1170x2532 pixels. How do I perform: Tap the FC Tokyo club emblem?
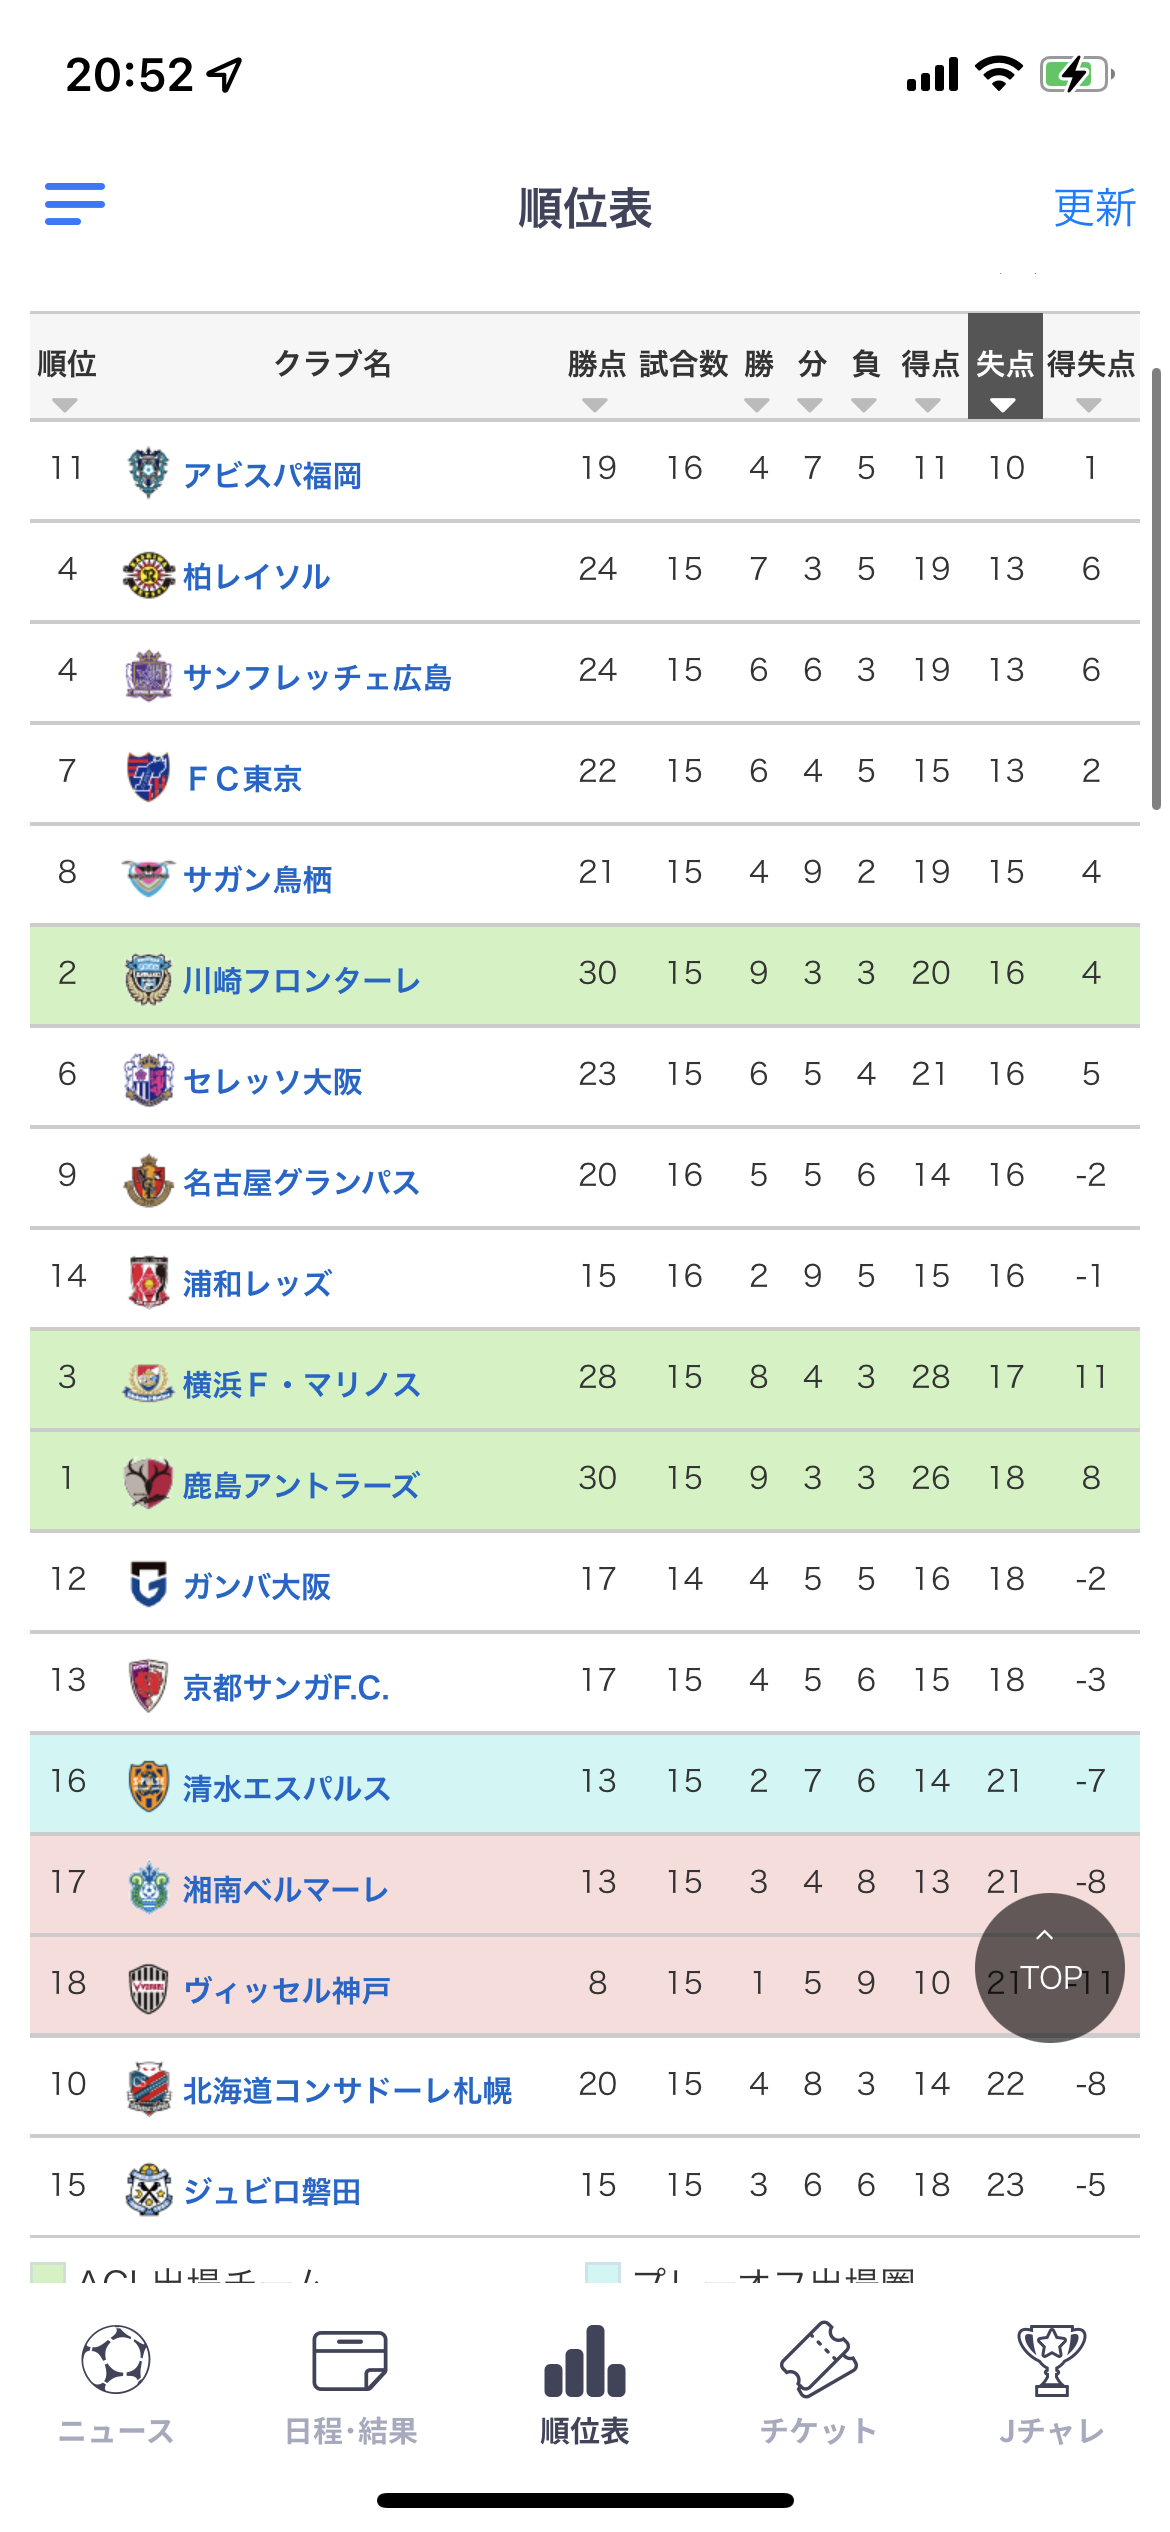click(x=149, y=776)
